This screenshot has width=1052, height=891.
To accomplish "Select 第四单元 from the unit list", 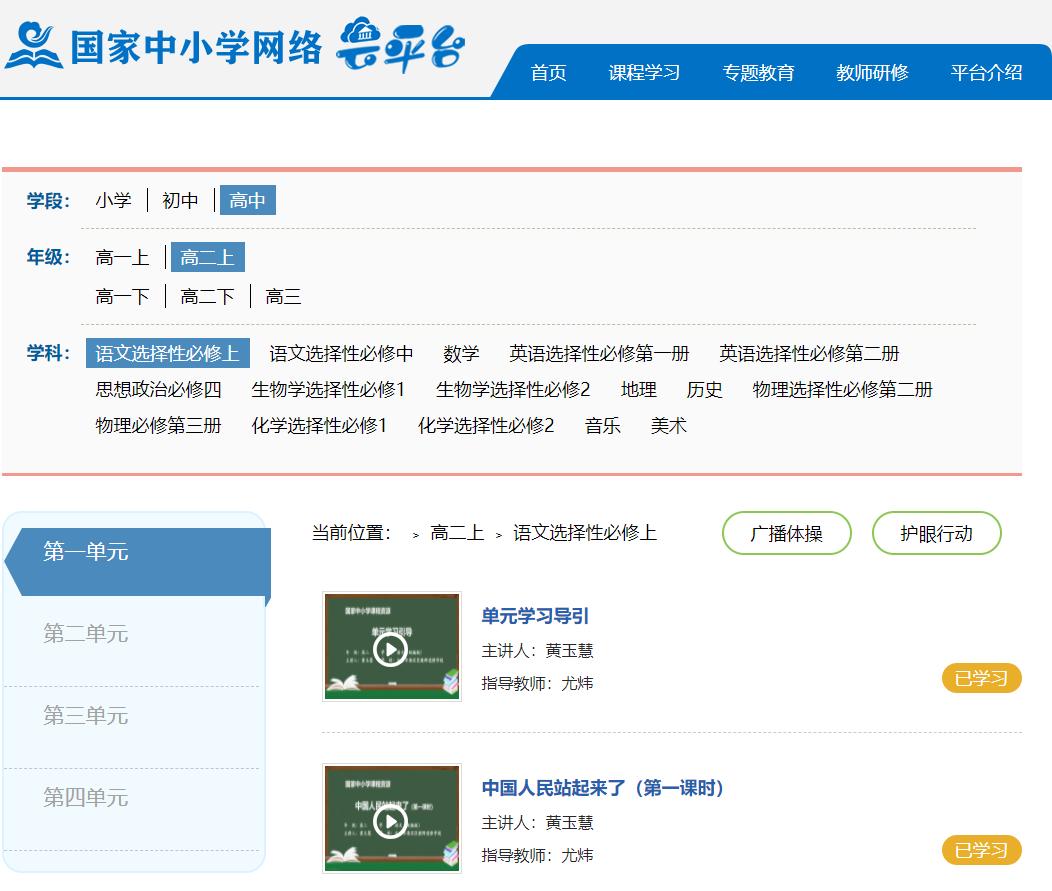I will (86, 798).
